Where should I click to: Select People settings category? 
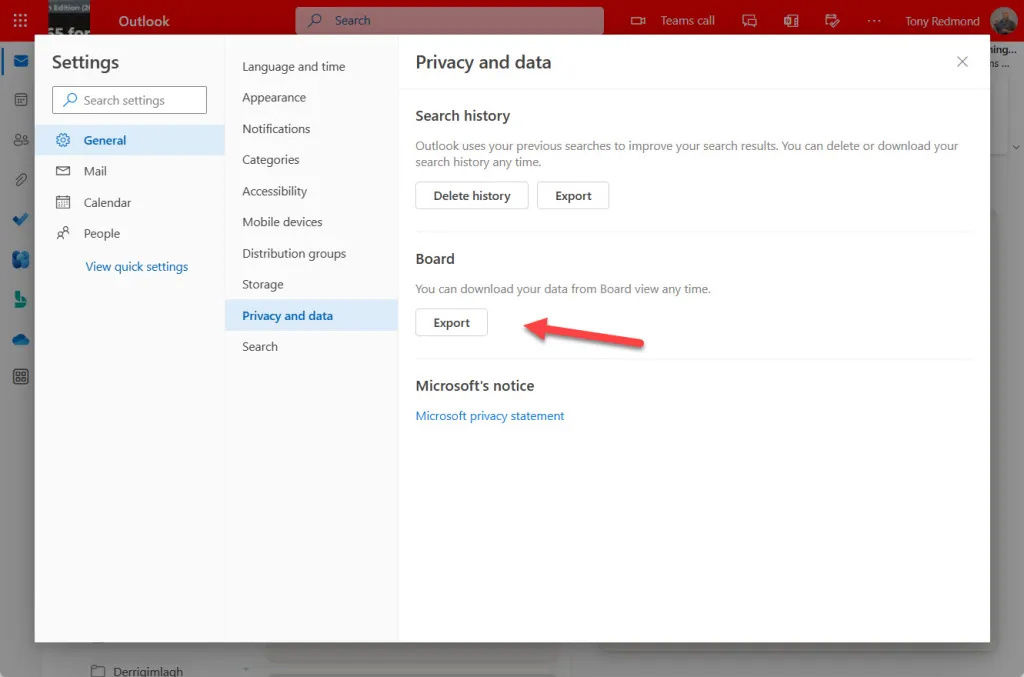(129, 233)
